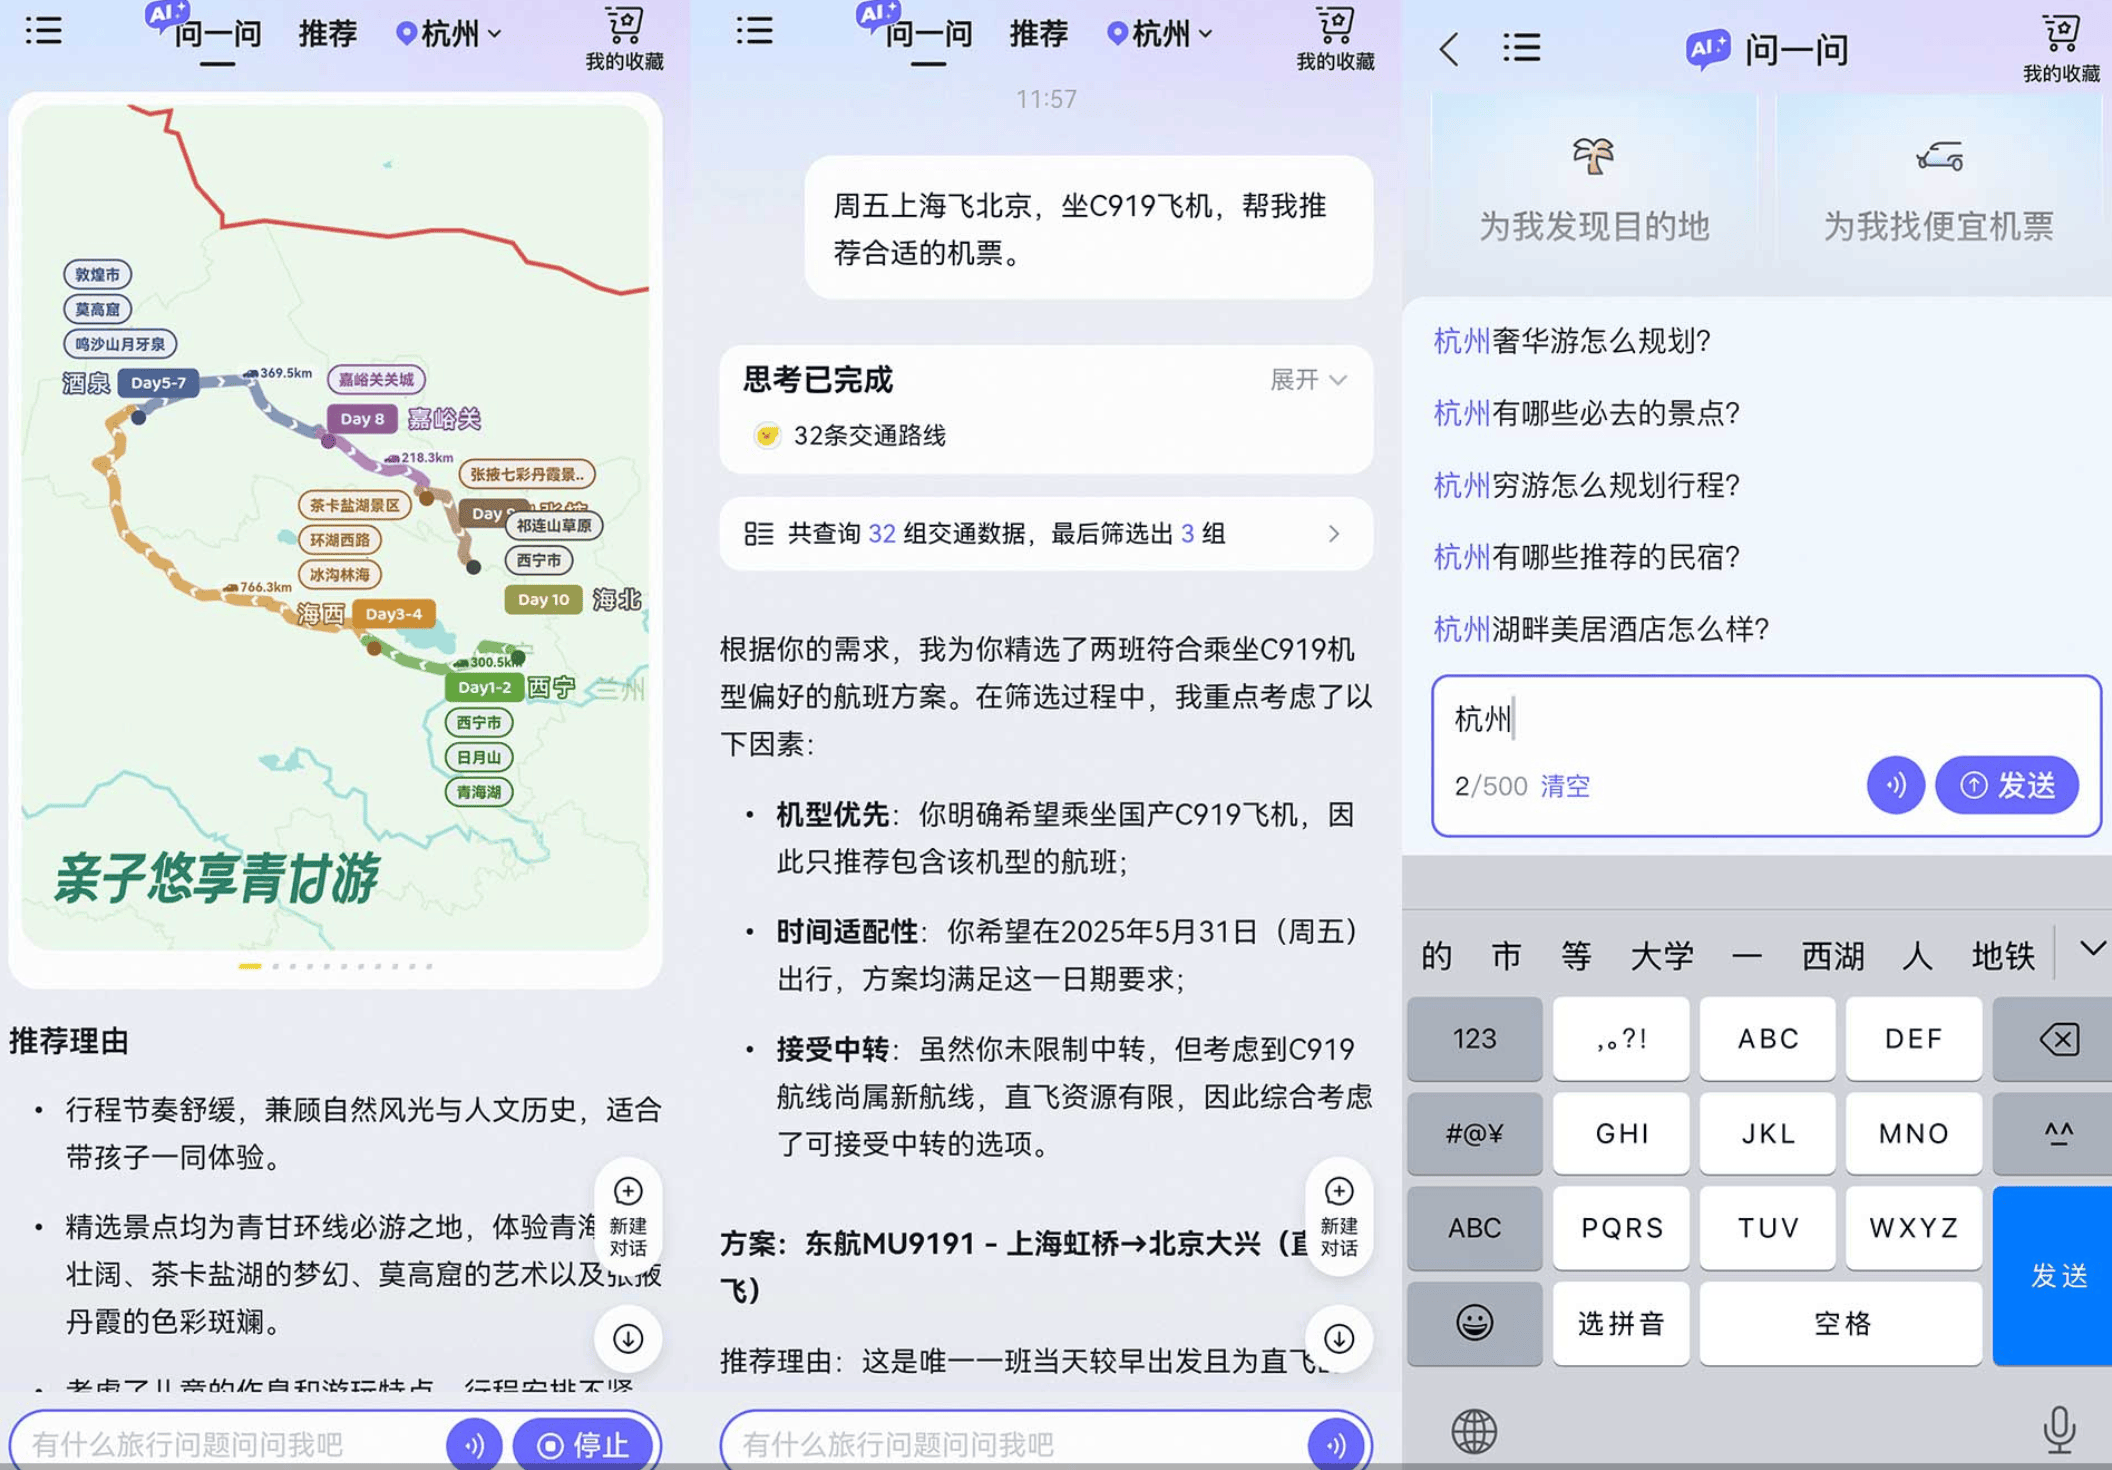Tap voice input icon in left screen input bar

coord(474,1444)
